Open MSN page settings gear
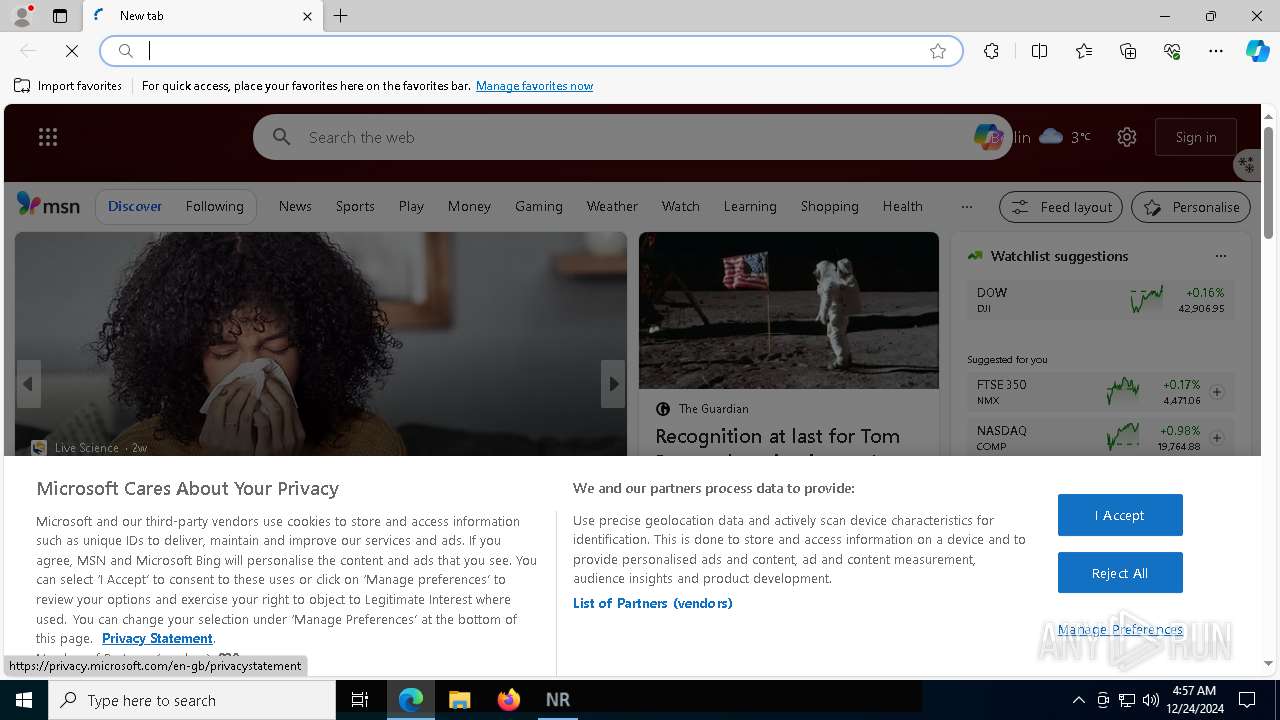 tap(1127, 137)
